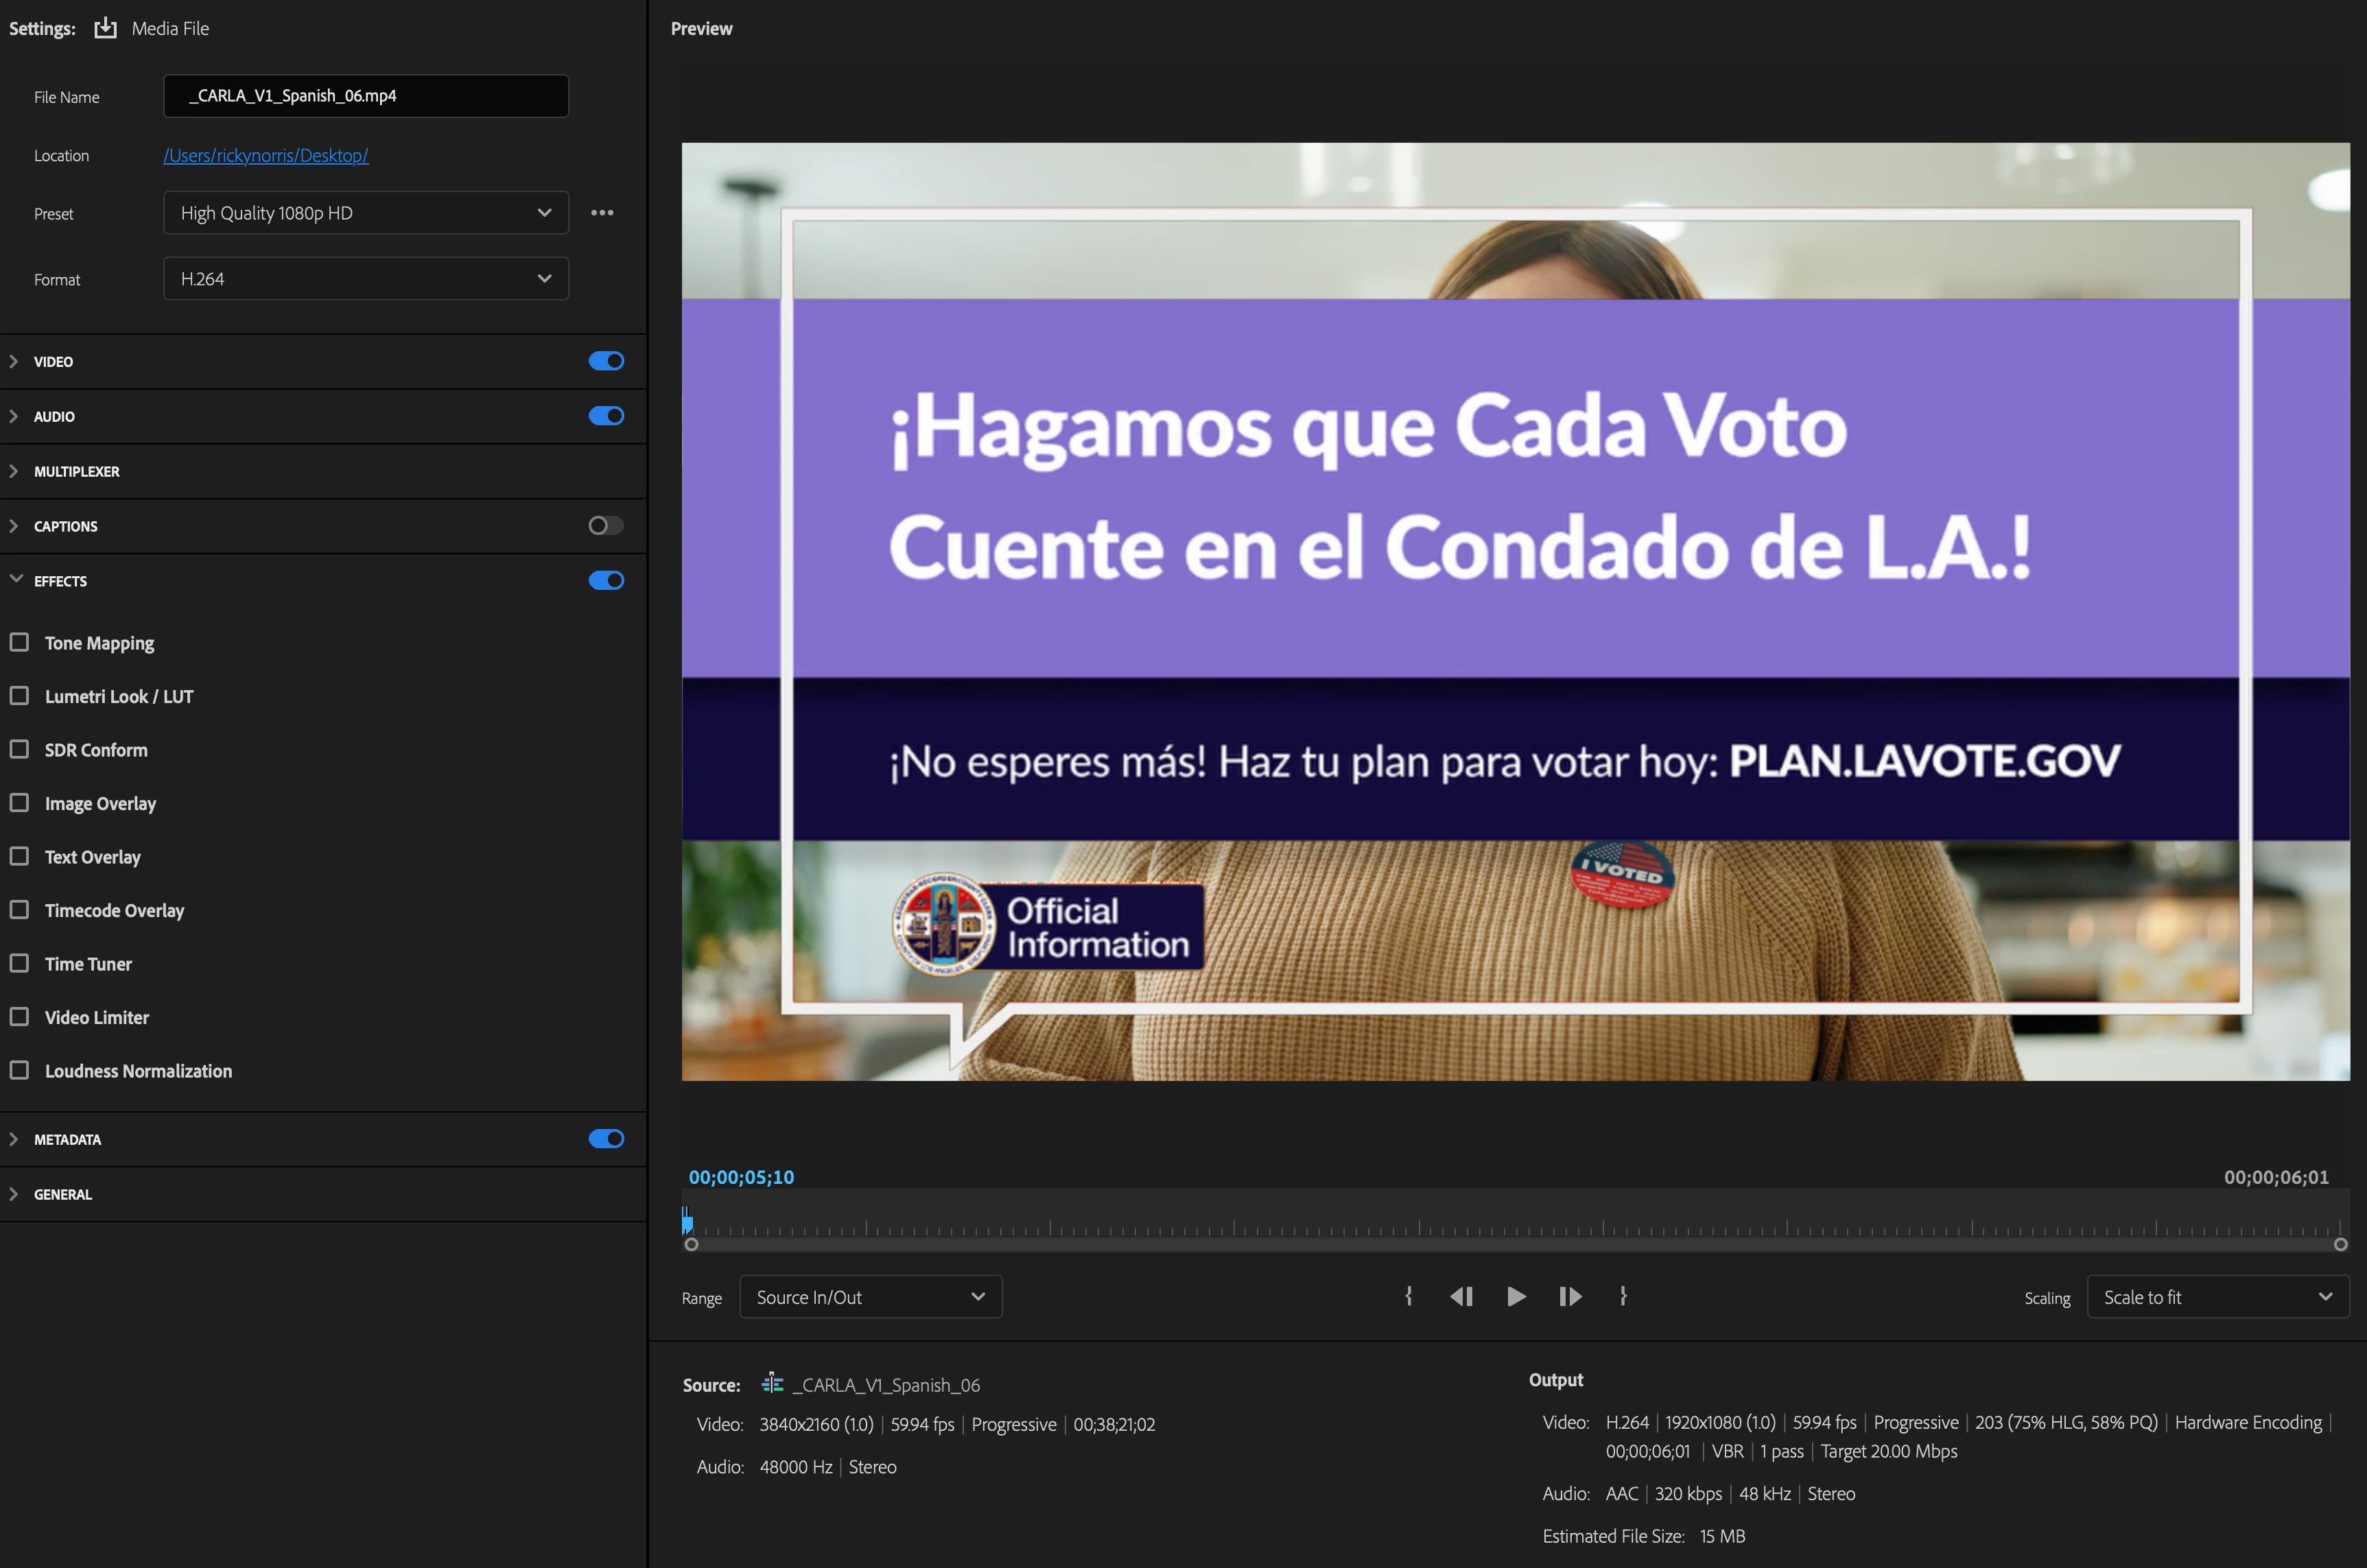
Task: Open the Format H.264 dropdown
Action: coord(366,279)
